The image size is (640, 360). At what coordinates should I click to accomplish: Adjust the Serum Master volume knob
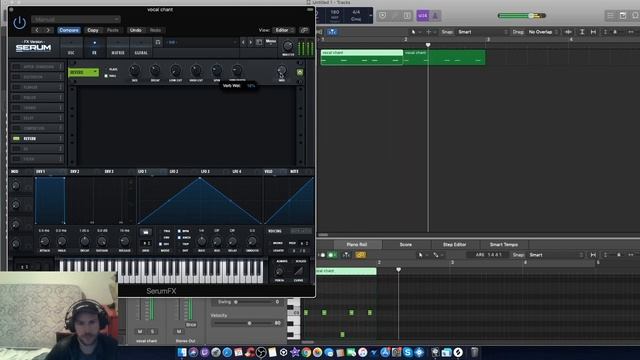pos(288,46)
